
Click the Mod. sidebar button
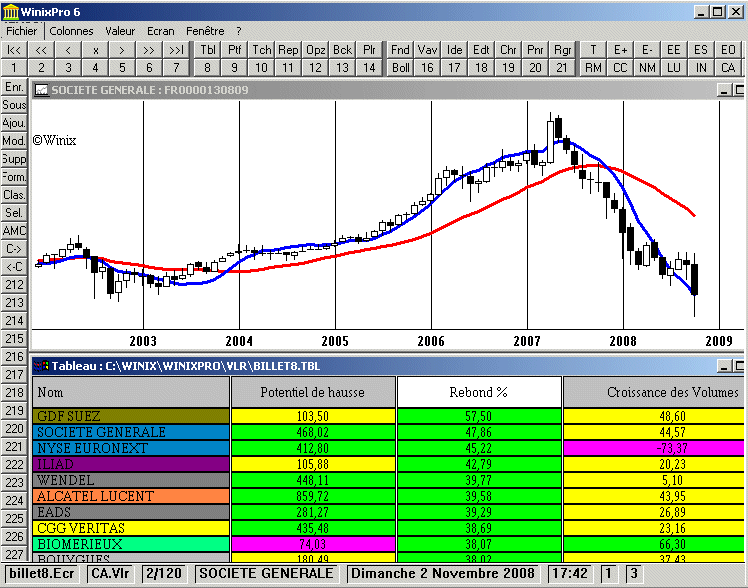pos(14,141)
